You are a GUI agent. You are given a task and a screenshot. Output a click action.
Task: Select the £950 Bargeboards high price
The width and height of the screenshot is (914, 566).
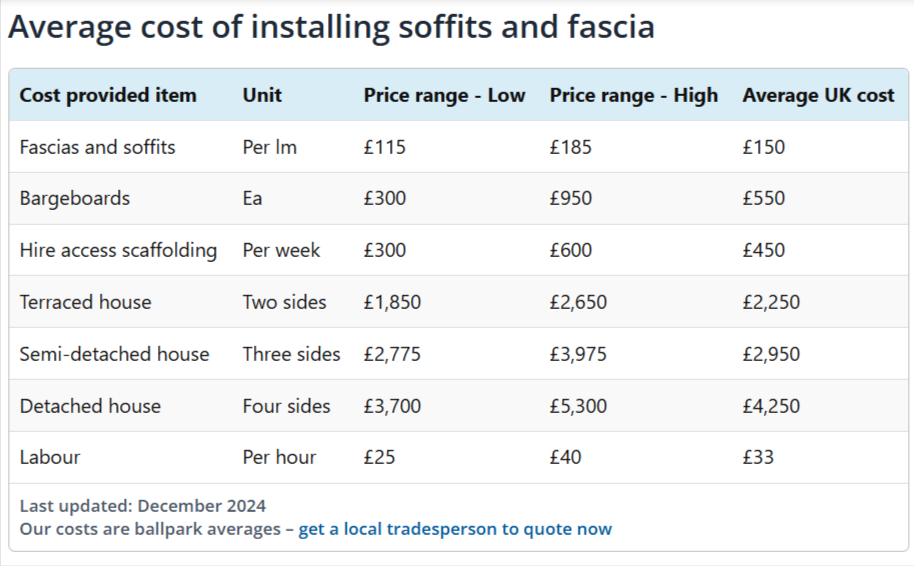point(571,199)
